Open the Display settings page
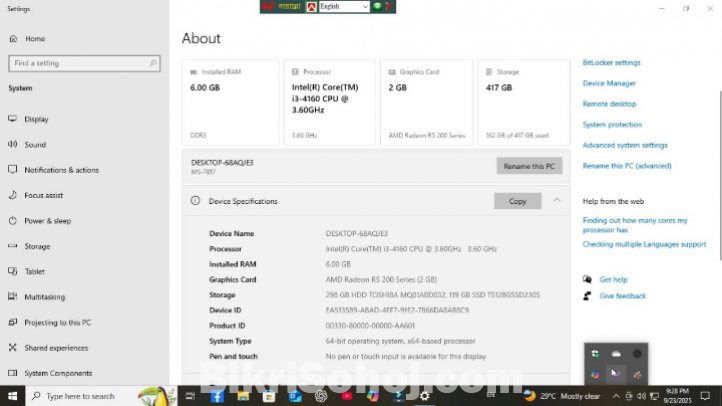Viewport: 722px width, 406px height. pyautogui.click(x=36, y=119)
